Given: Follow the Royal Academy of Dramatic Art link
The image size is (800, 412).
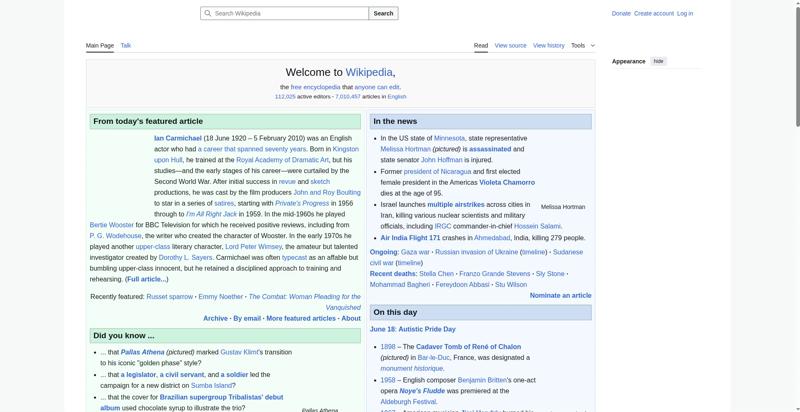Looking at the screenshot, I should 282,160.
